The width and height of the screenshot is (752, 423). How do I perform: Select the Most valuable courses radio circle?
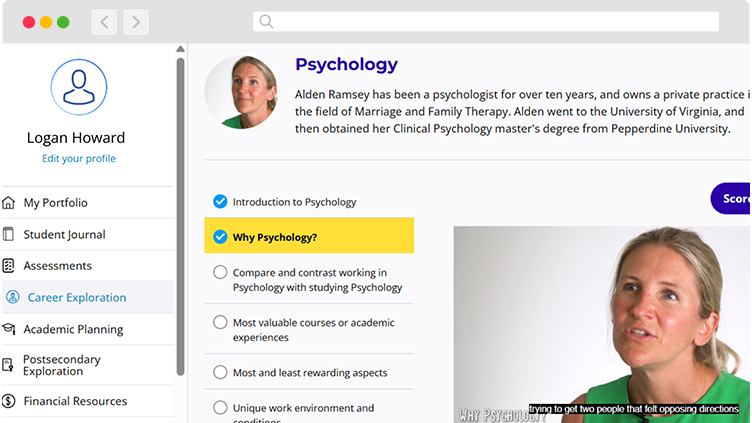pyautogui.click(x=220, y=322)
